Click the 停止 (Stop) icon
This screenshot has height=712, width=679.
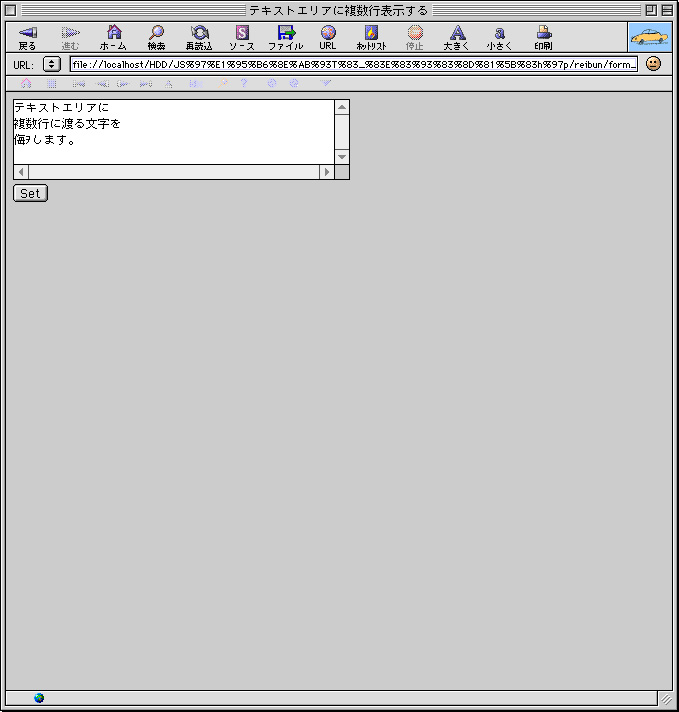click(x=415, y=38)
